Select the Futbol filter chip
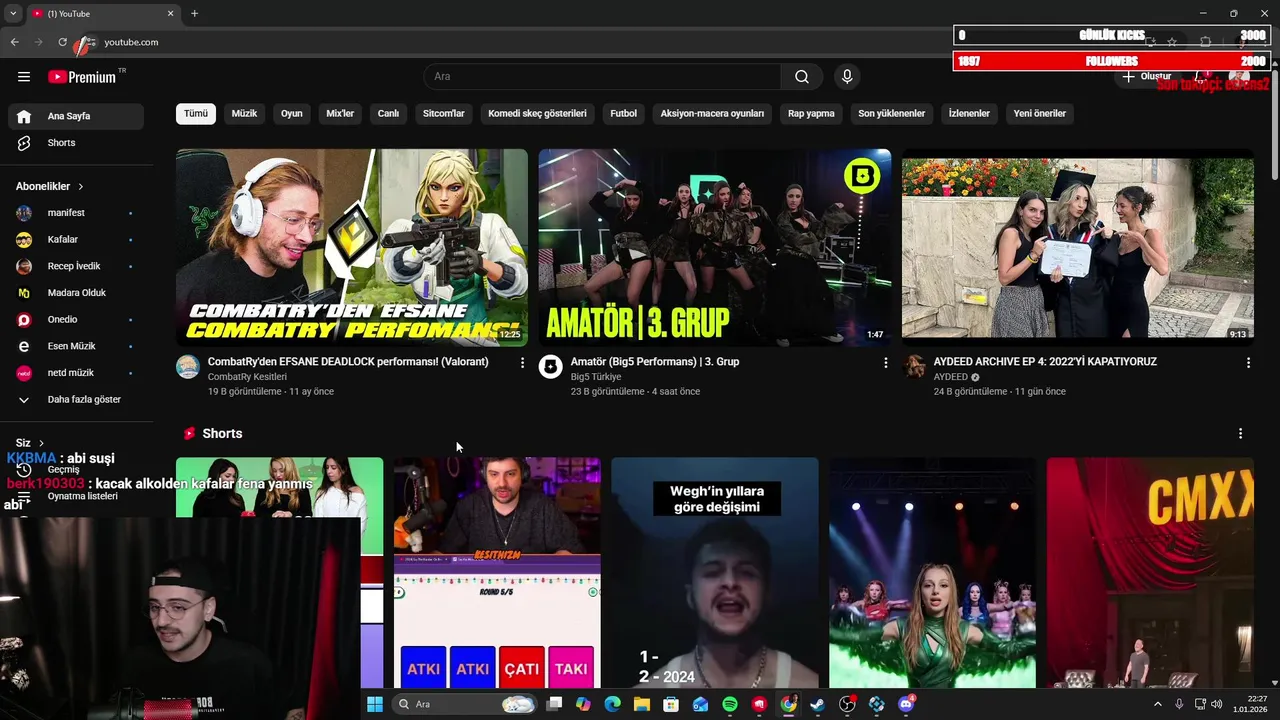This screenshot has height=720, width=1280. (x=623, y=113)
